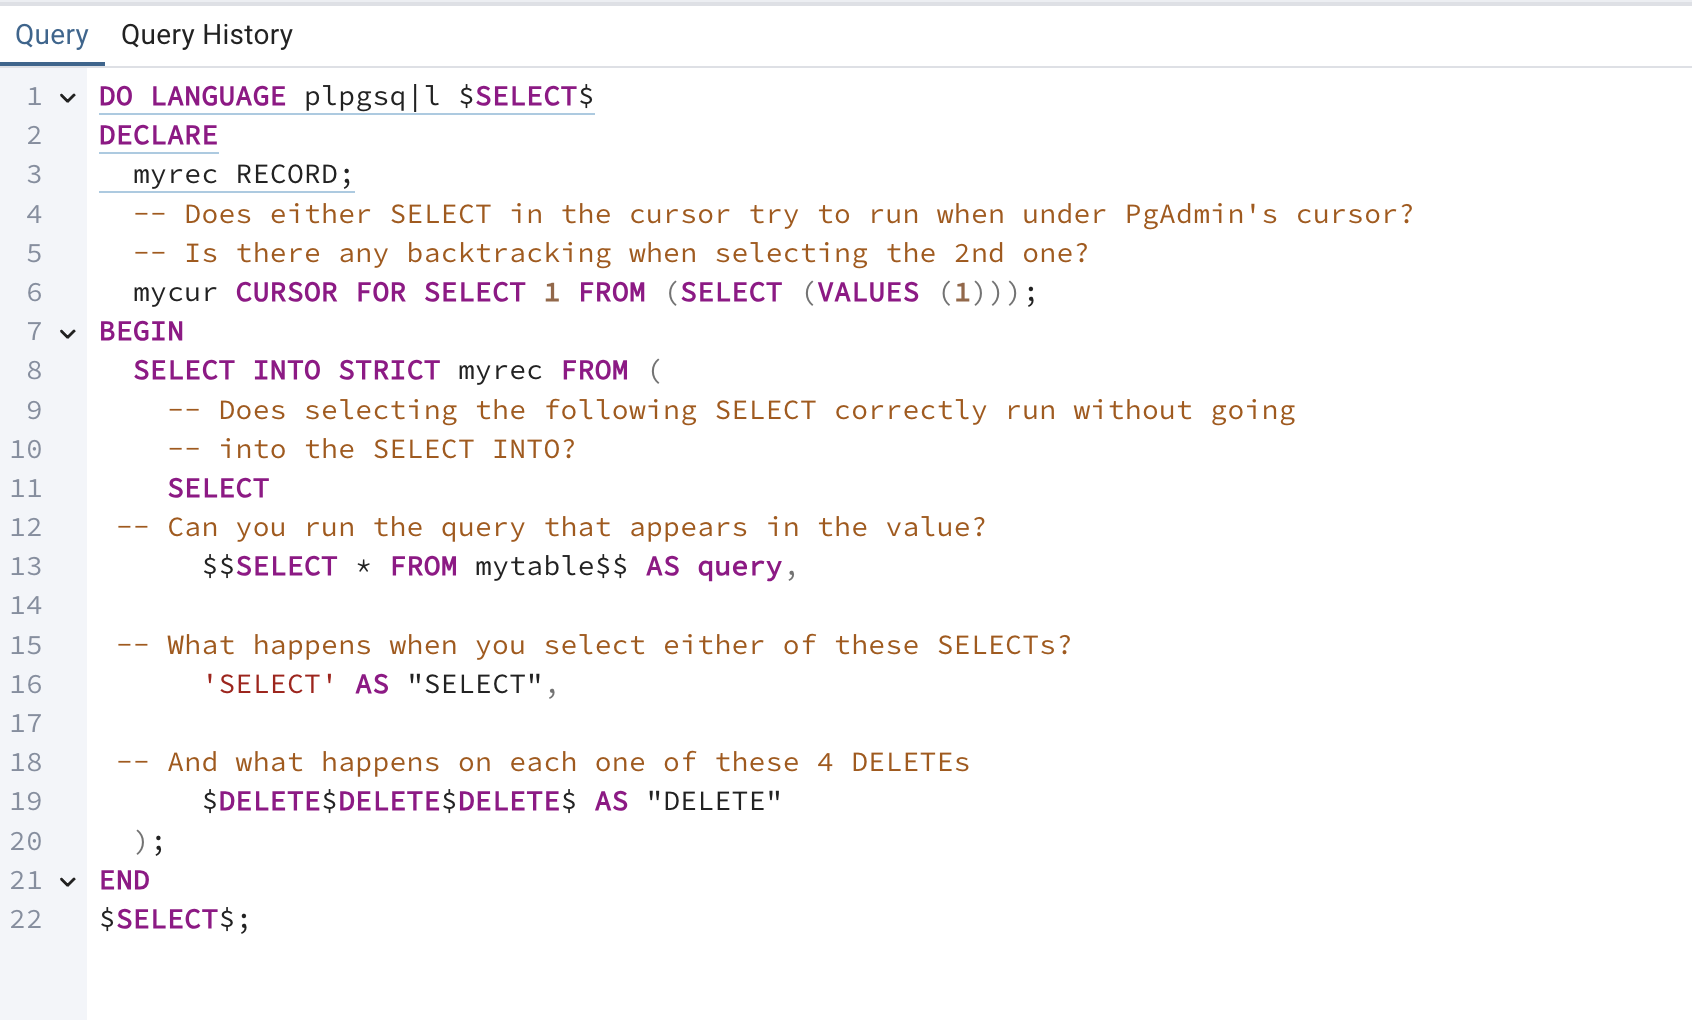Click the "DELETE" column alias
The width and height of the screenshot is (1692, 1020).
coord(713,802)
